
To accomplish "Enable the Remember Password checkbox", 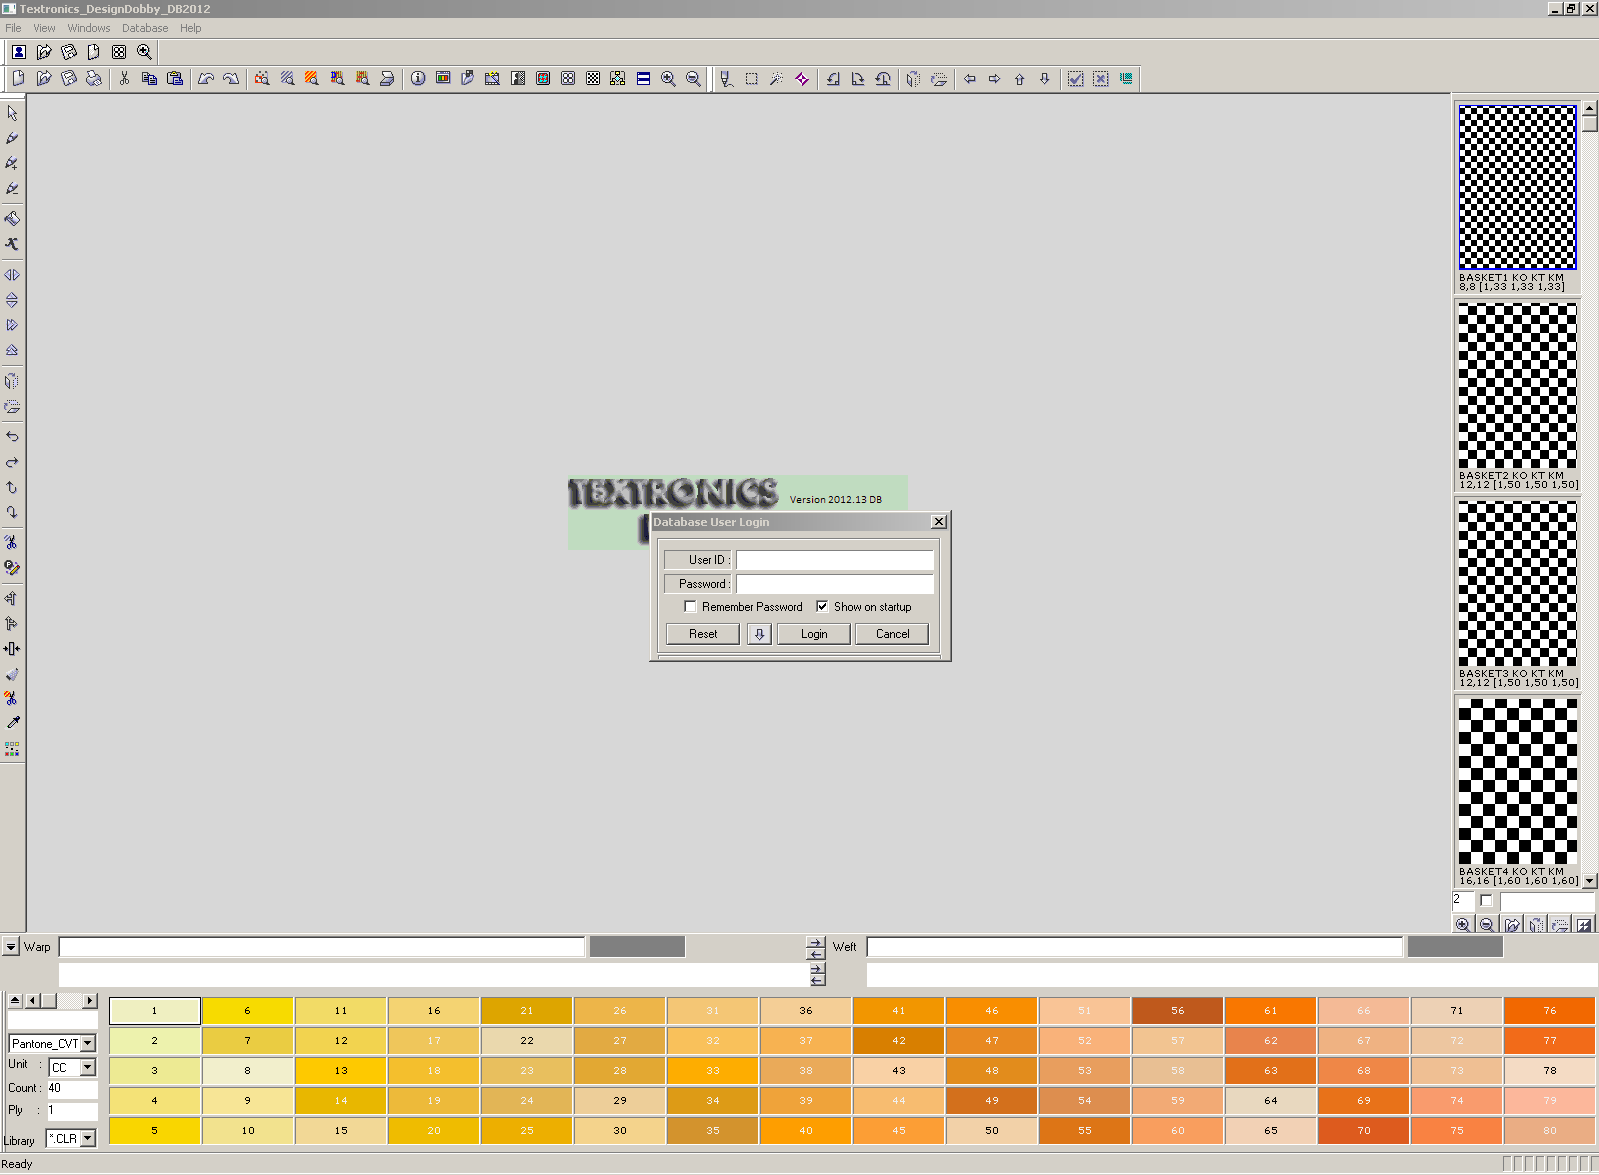I will 690,606.
